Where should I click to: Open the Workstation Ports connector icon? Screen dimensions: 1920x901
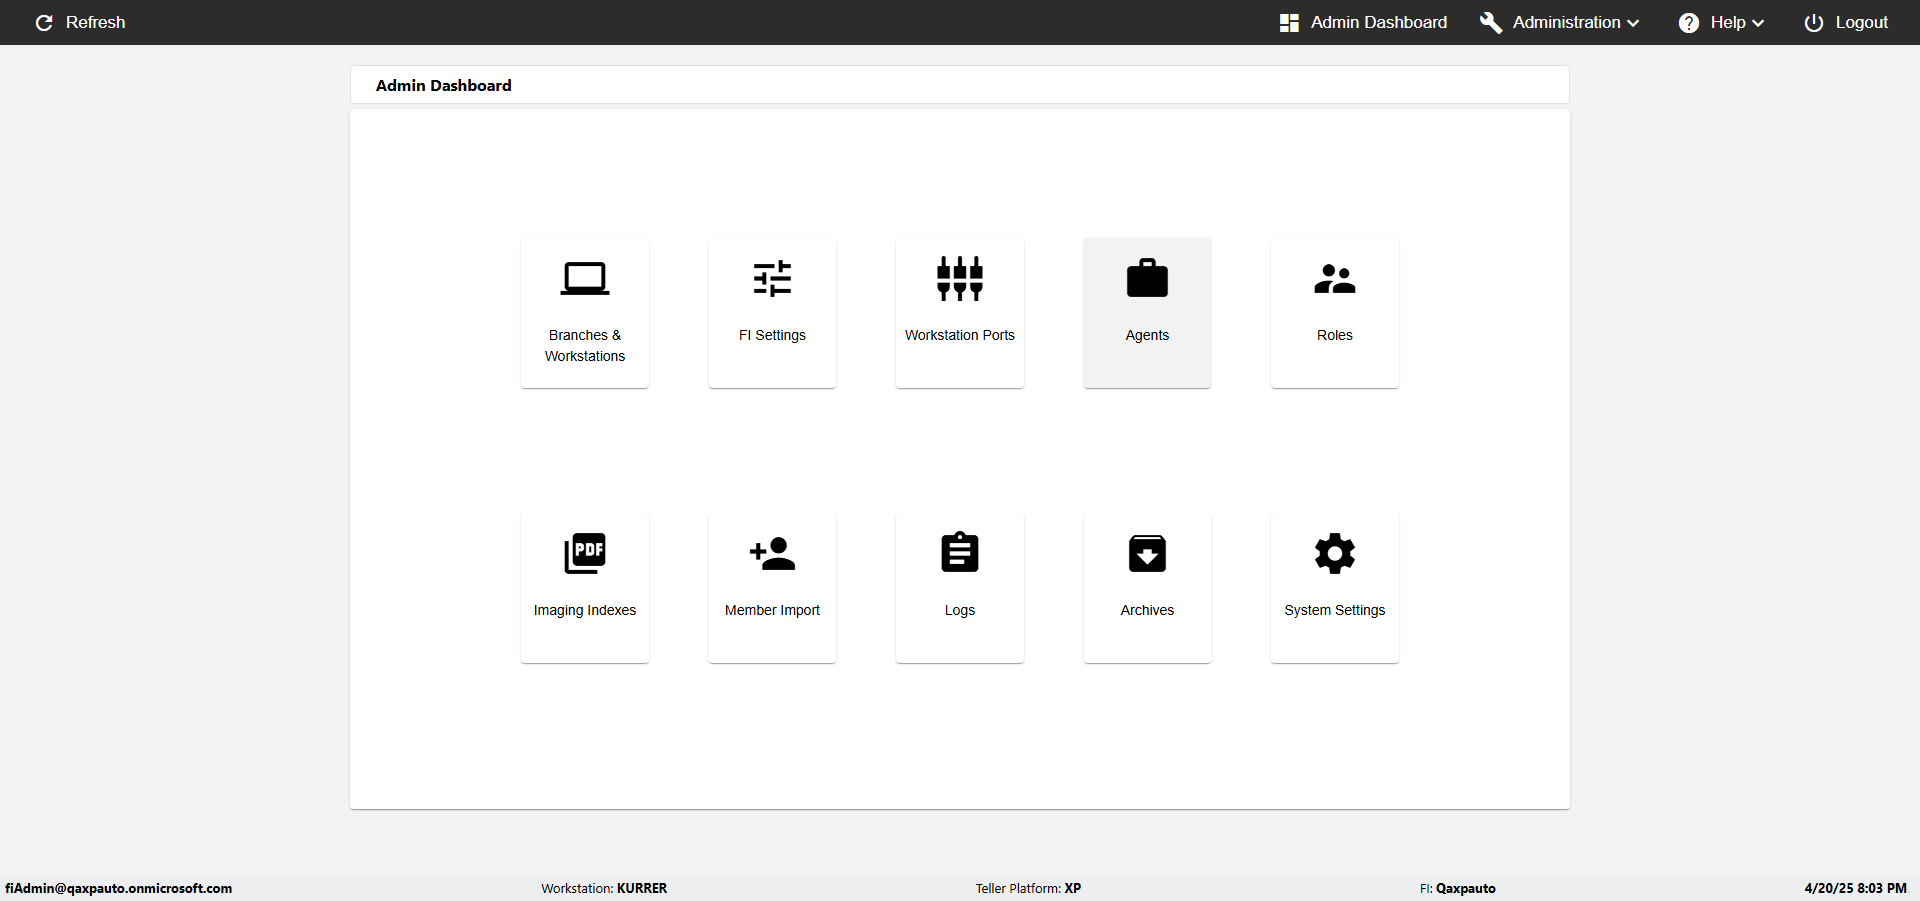pyautogui.click(x=960, y=279)
